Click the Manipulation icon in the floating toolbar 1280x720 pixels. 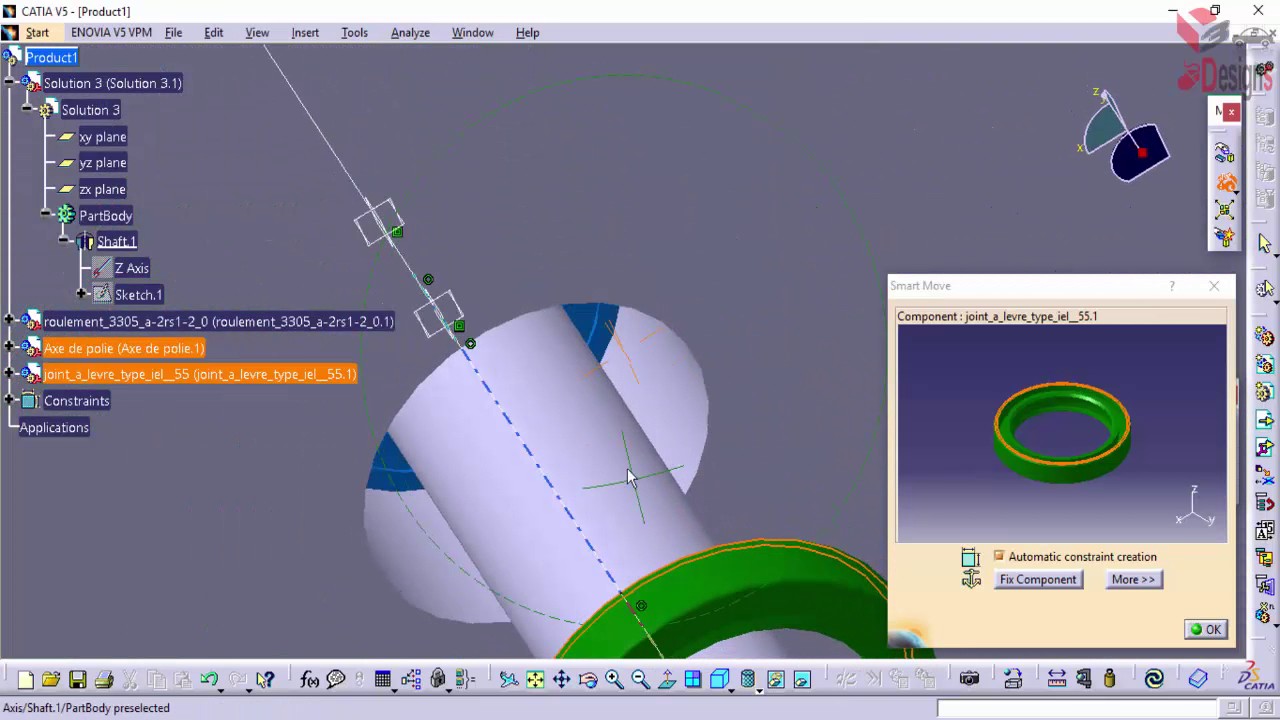pos(1225,153)
